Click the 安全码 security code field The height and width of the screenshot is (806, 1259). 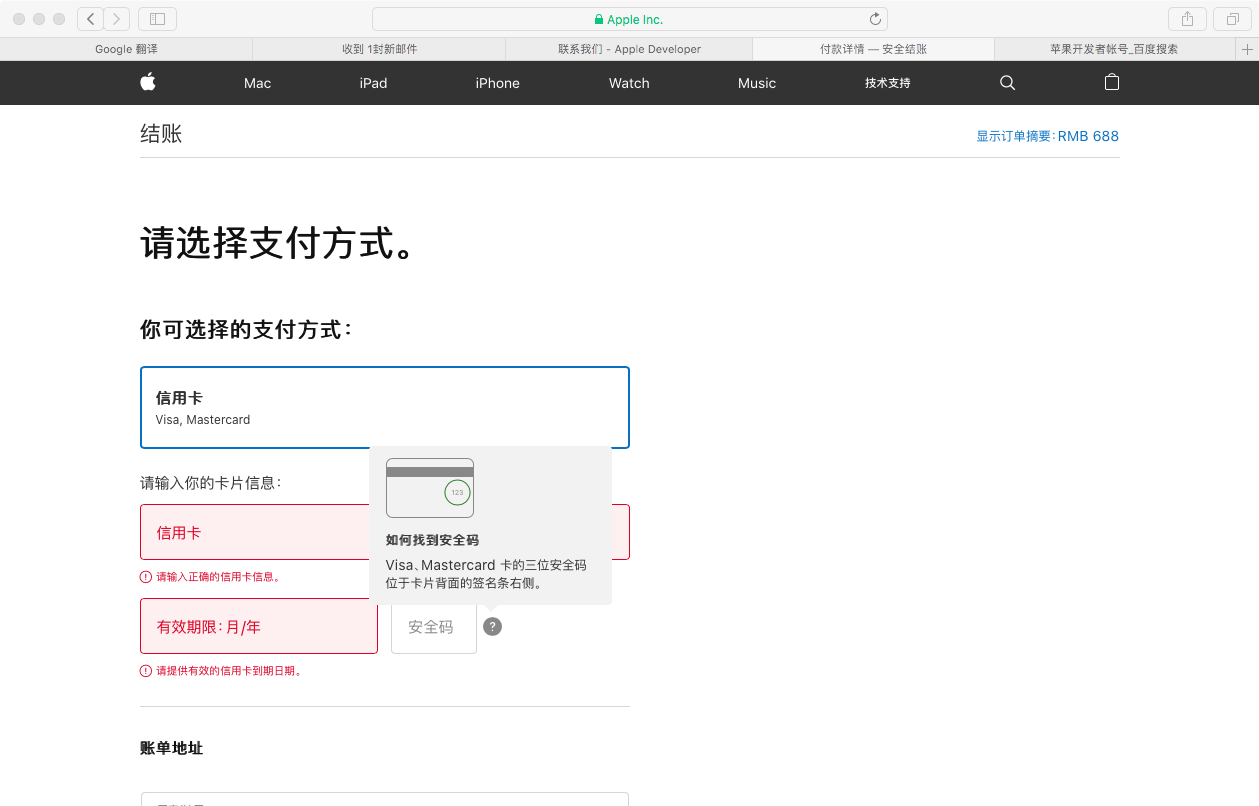pyautogui.click(x=434, y=626)
